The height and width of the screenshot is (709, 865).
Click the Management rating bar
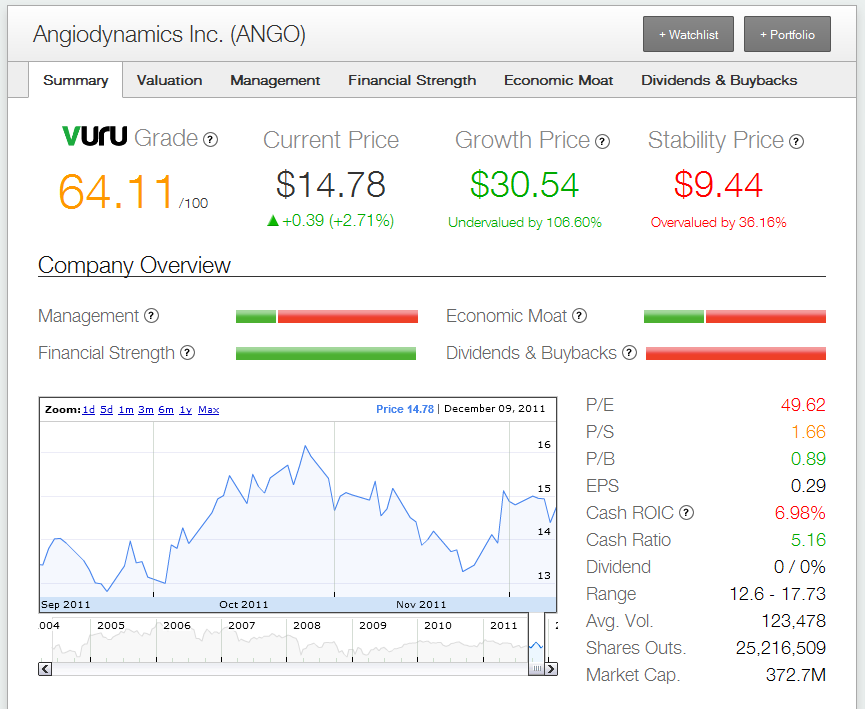click(x=327, y=316)
